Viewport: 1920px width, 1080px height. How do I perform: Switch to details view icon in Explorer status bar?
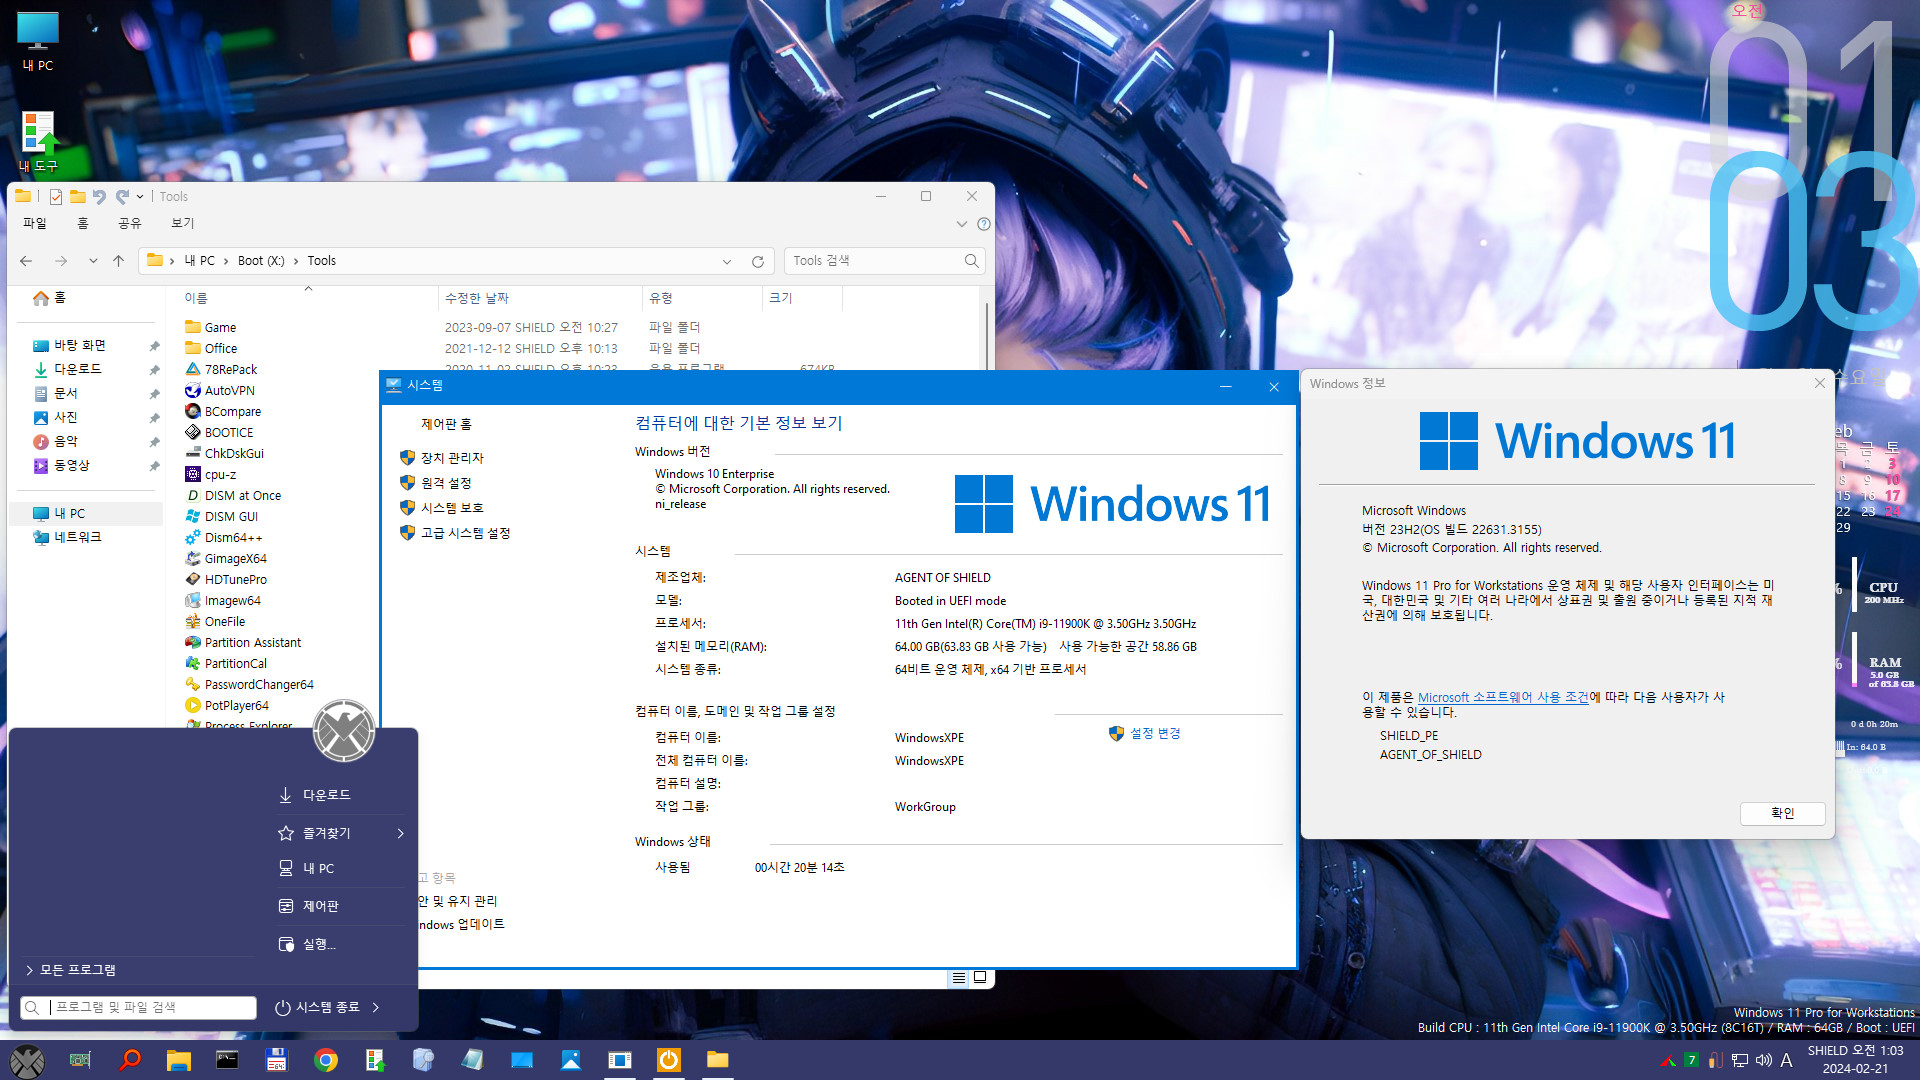click(x=959, y=978)
